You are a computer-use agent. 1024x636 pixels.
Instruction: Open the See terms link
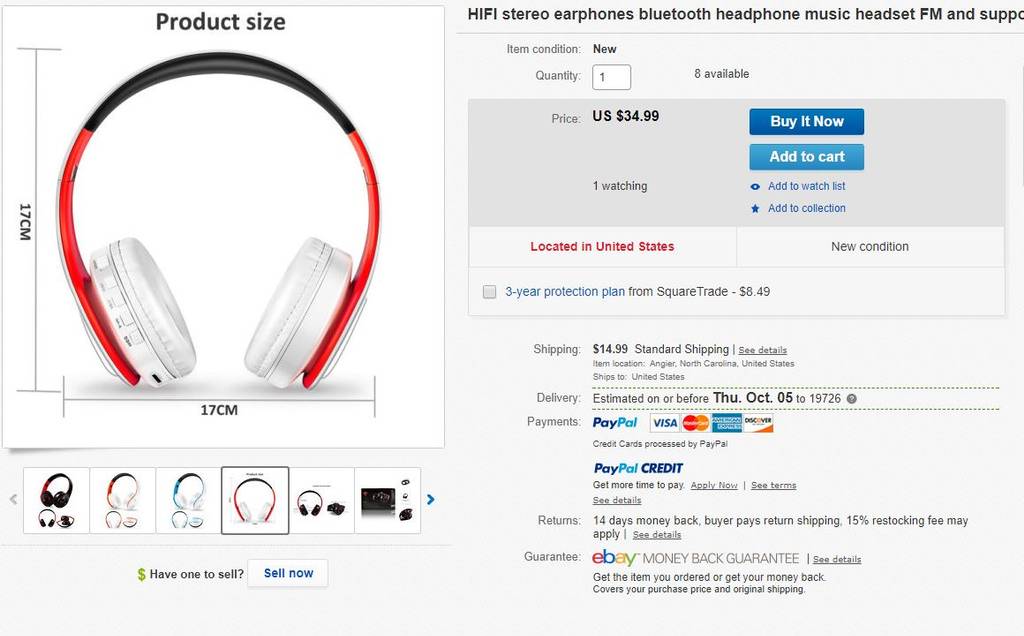pos(773,486)
